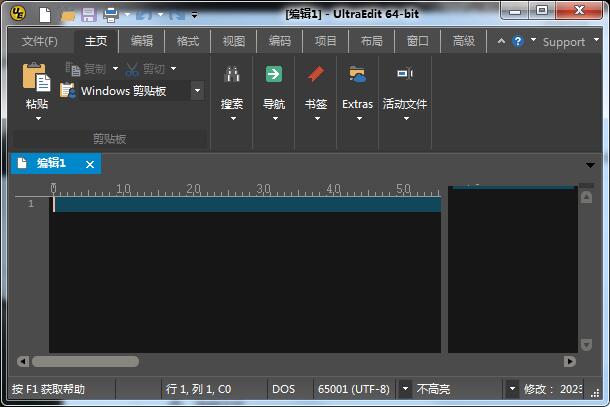This screenshot has width=610, height=407.
Task: Open the document tab list dropdown
Action: [x=590, y=165]
